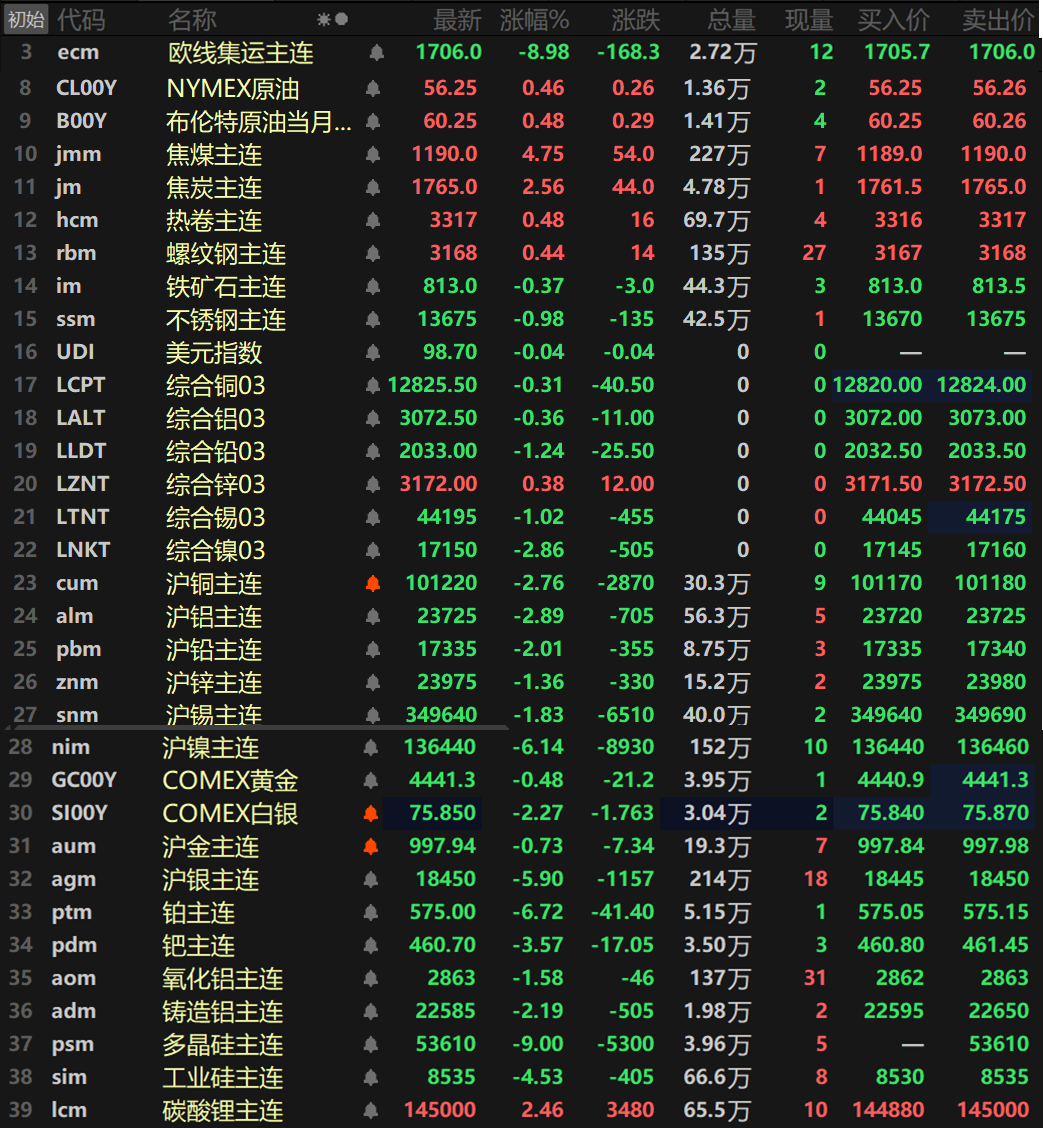Click the bell icon for 沪镍主连
The height and width of the screenshot is (1128, 1043).
[x=371, y=747]
